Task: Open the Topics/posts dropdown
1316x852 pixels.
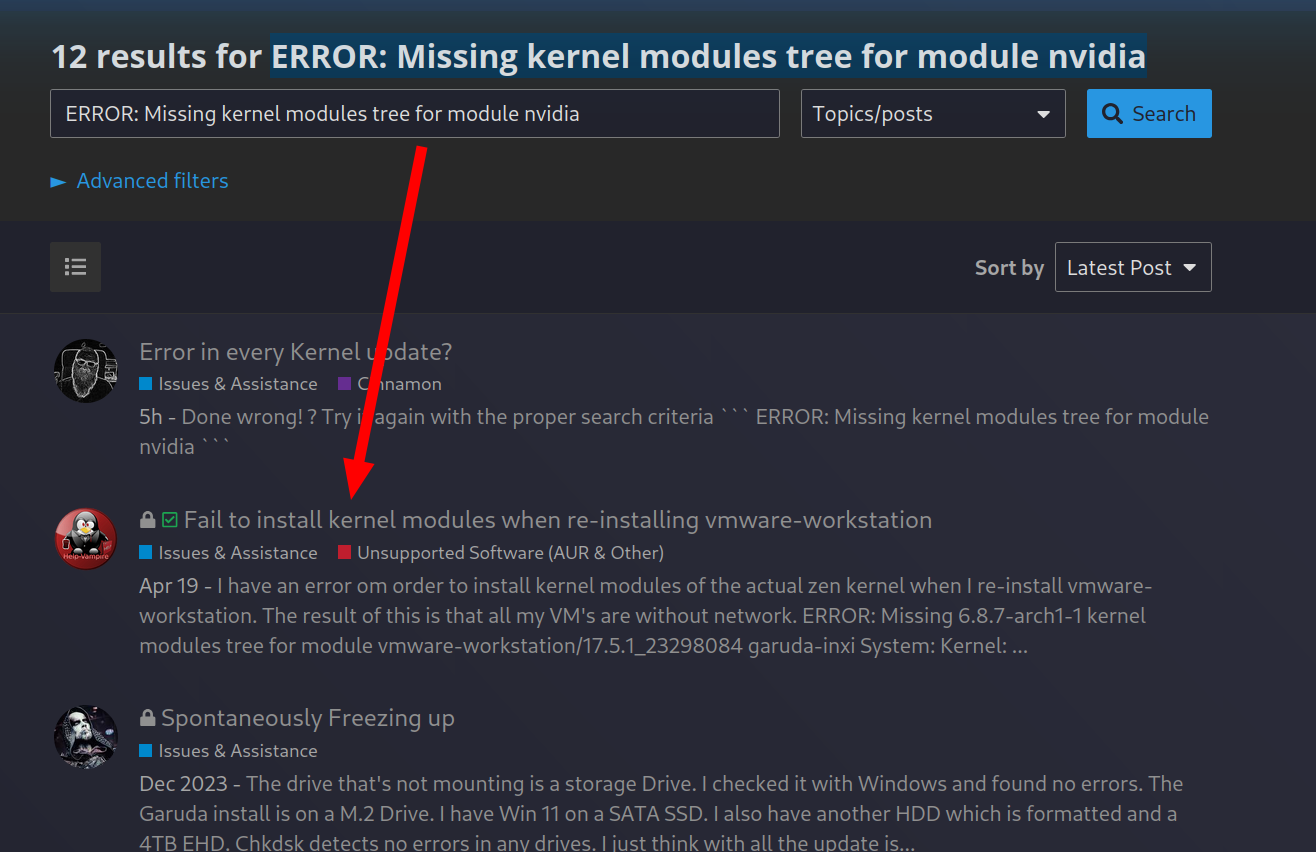Action: point(933,113)
